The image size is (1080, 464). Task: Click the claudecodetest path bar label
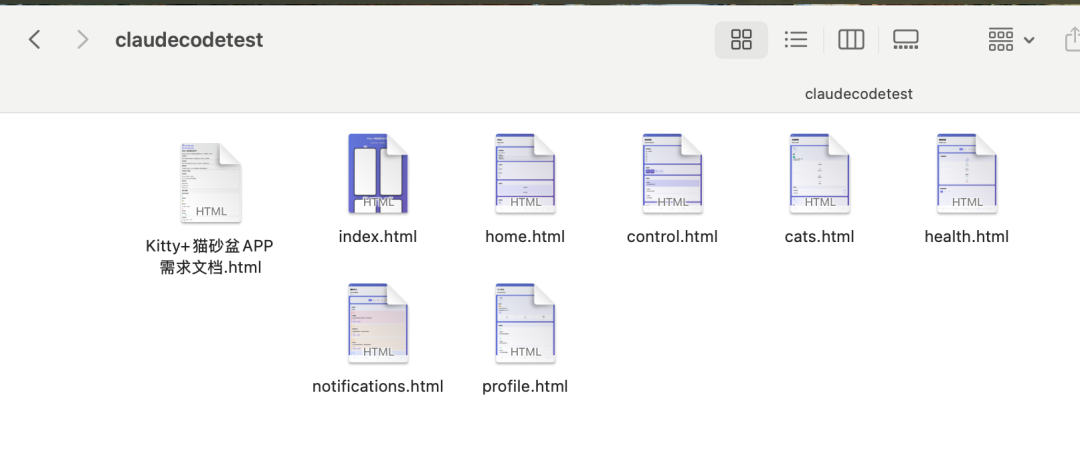pos(858,94)
